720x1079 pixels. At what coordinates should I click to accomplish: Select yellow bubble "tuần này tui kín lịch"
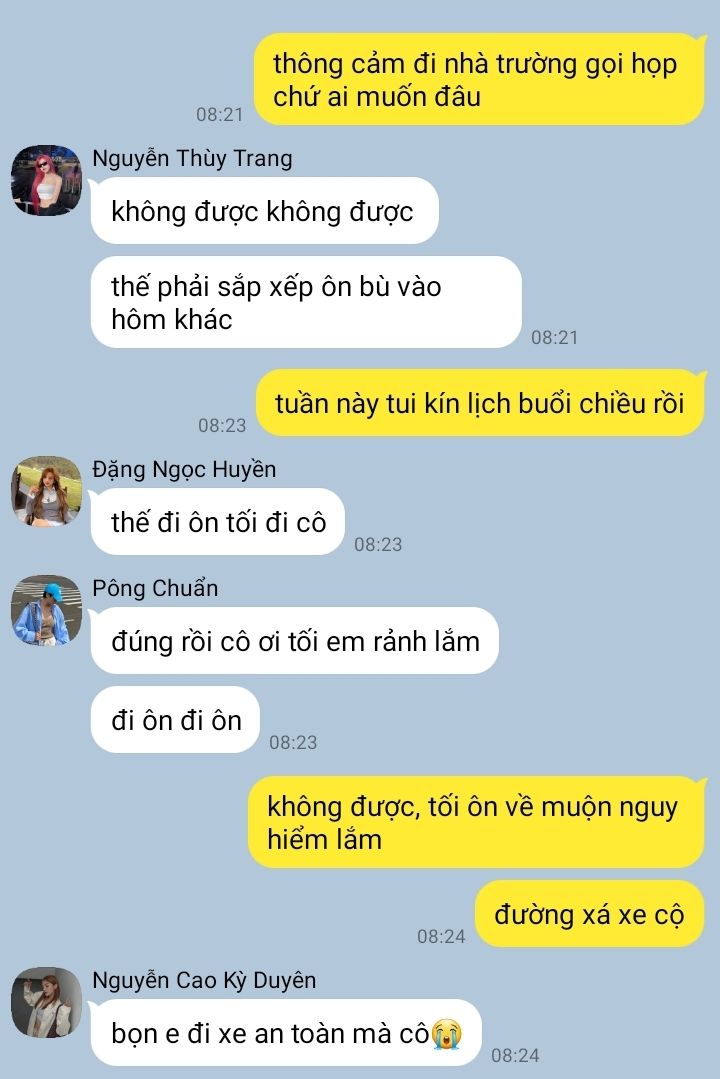pos(480,403)
